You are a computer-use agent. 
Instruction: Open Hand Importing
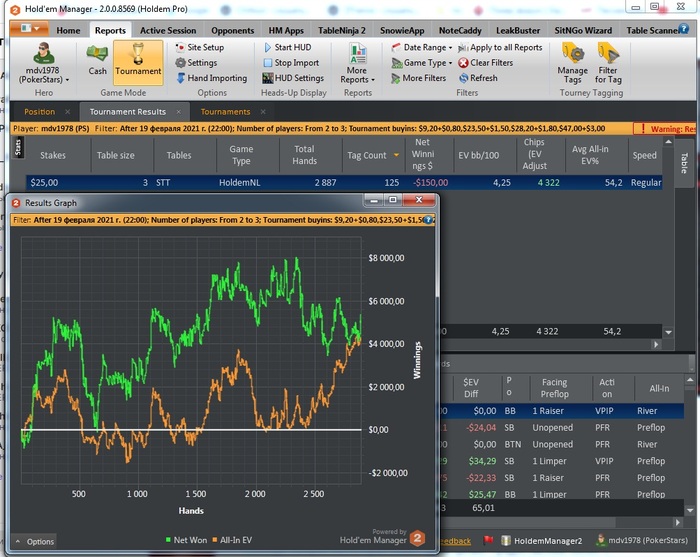(212, 78)
